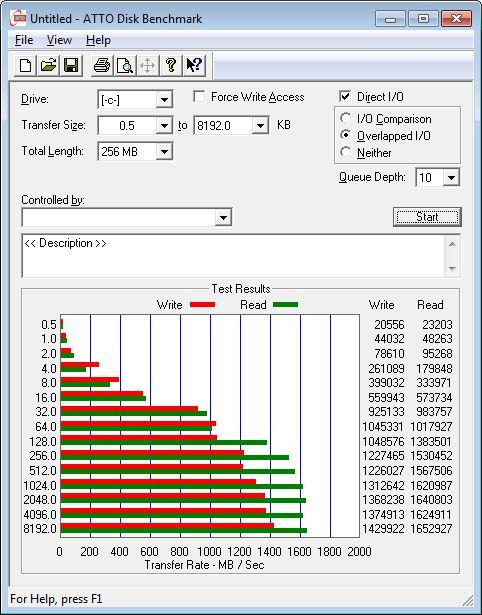
Task: Select the Overlapped I/O radio button
Action: [346, 135]
